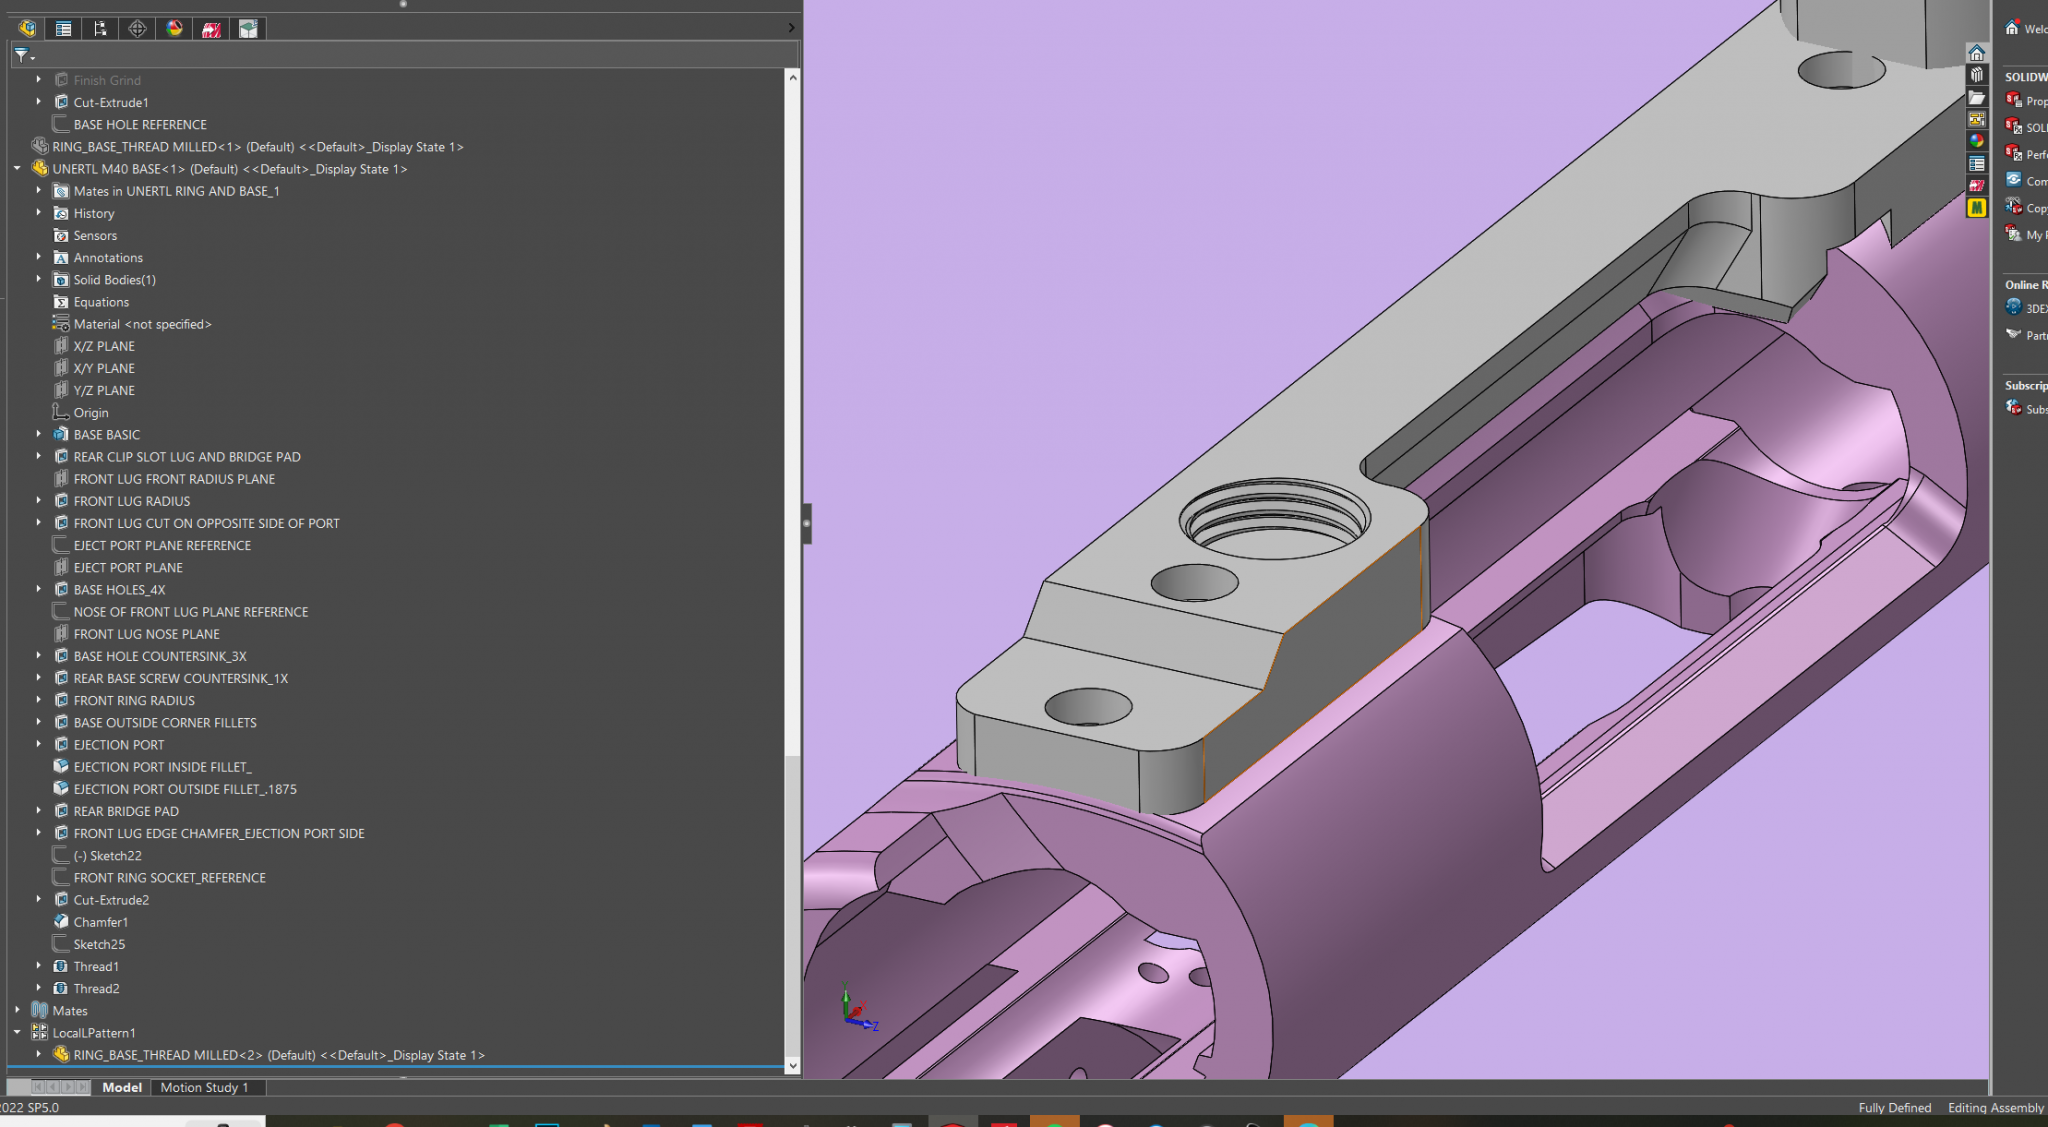Open Design Library in task pane
The height and width of the screenshot is (1127, 2048).
[x=1976, y=75]
